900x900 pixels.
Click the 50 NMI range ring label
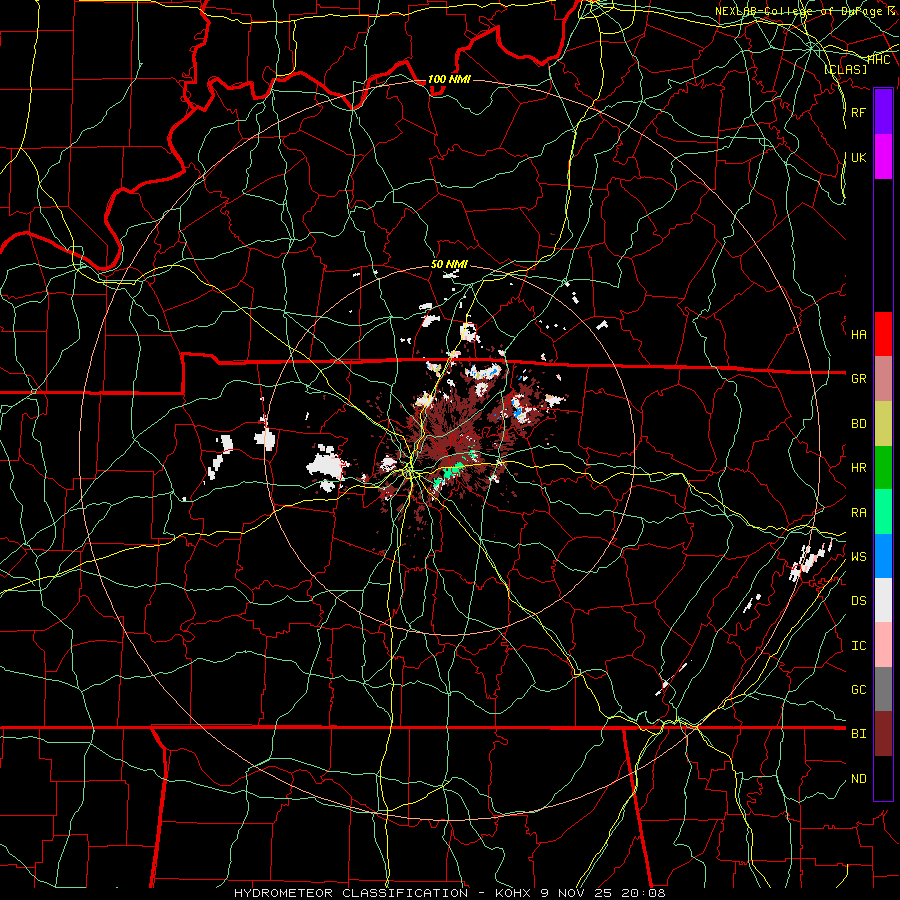point(449,264)
